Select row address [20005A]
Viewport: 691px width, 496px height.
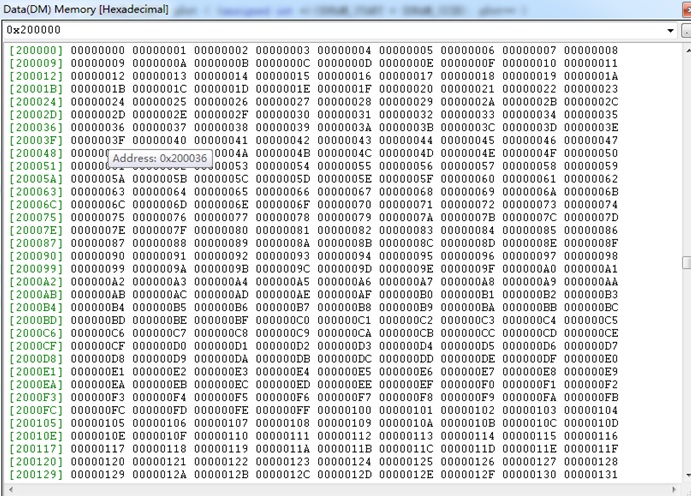(36, 179)
